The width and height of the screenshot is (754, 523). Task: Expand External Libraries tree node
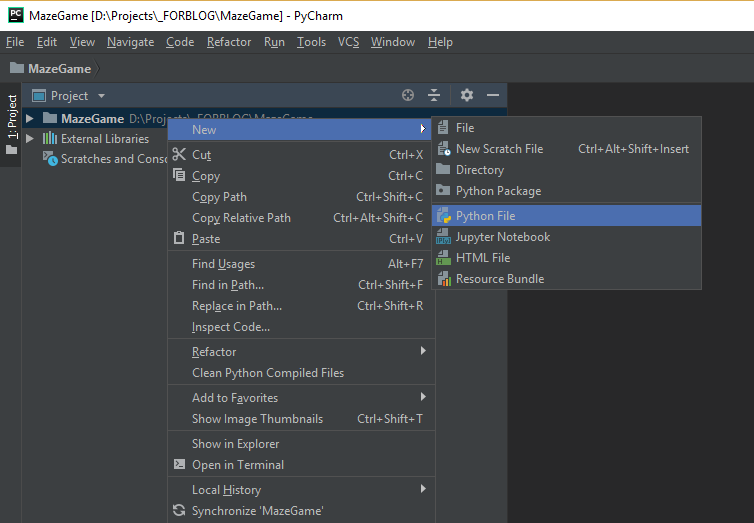[x=30, y=139]
